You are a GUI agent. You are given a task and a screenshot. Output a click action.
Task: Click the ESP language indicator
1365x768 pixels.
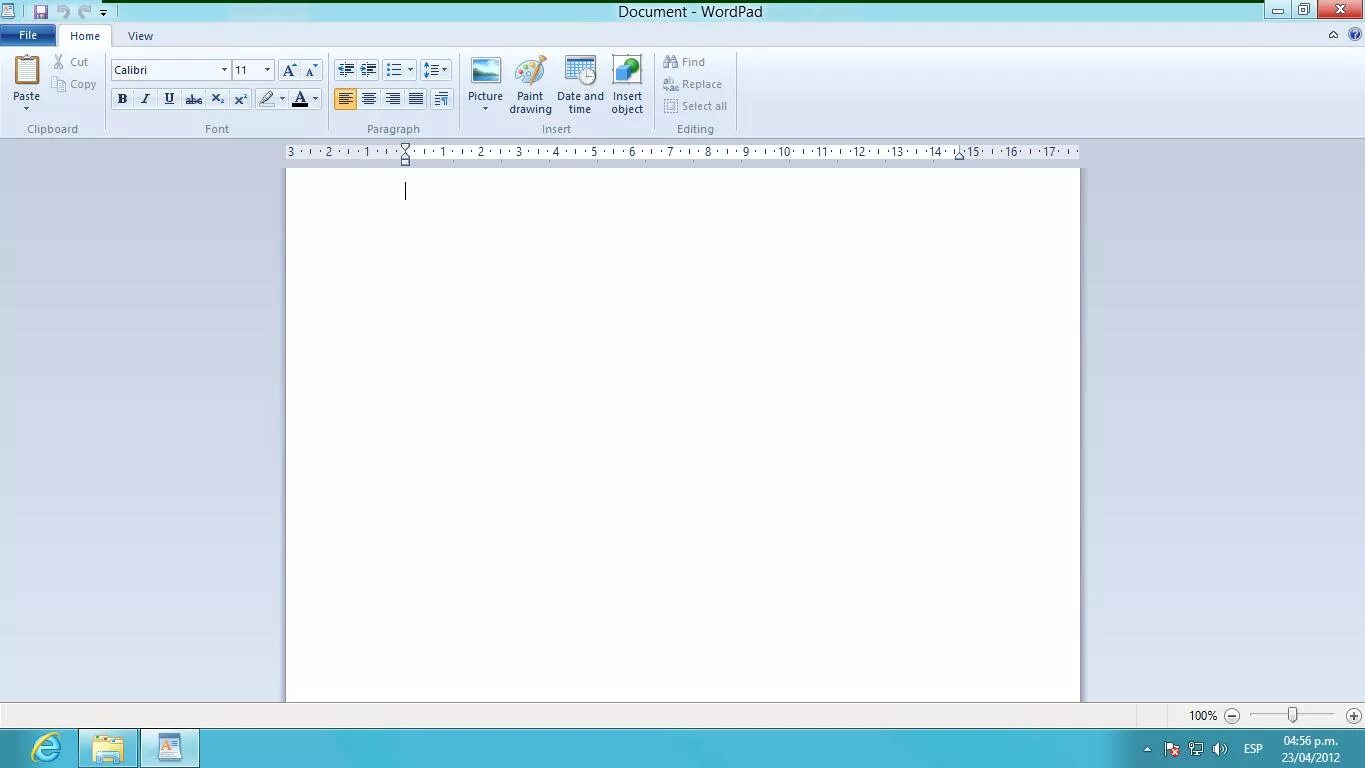pos(1253,749)
